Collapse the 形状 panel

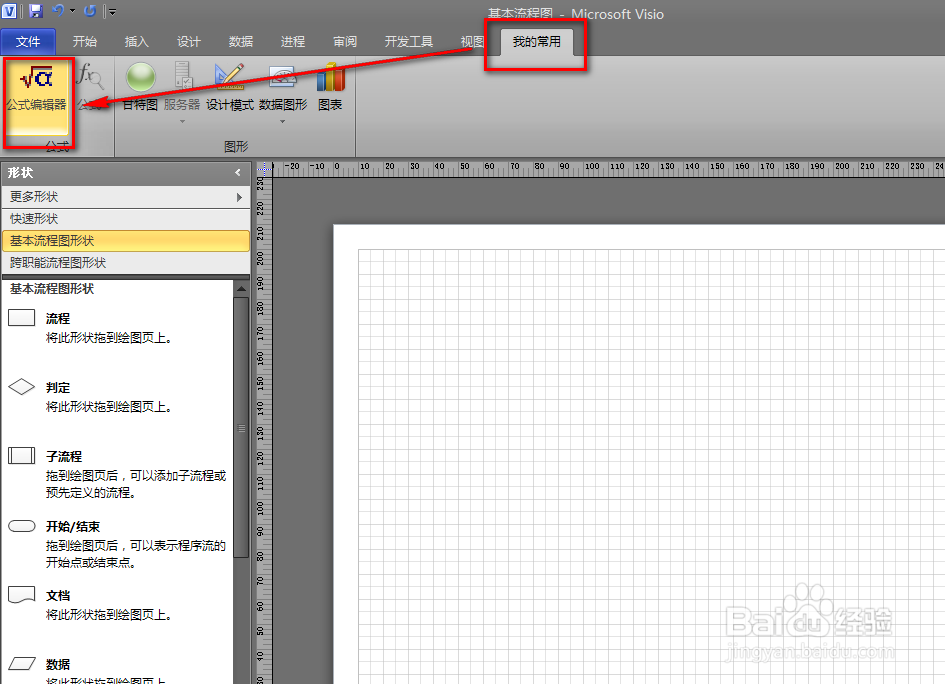[x=238, y=172]
